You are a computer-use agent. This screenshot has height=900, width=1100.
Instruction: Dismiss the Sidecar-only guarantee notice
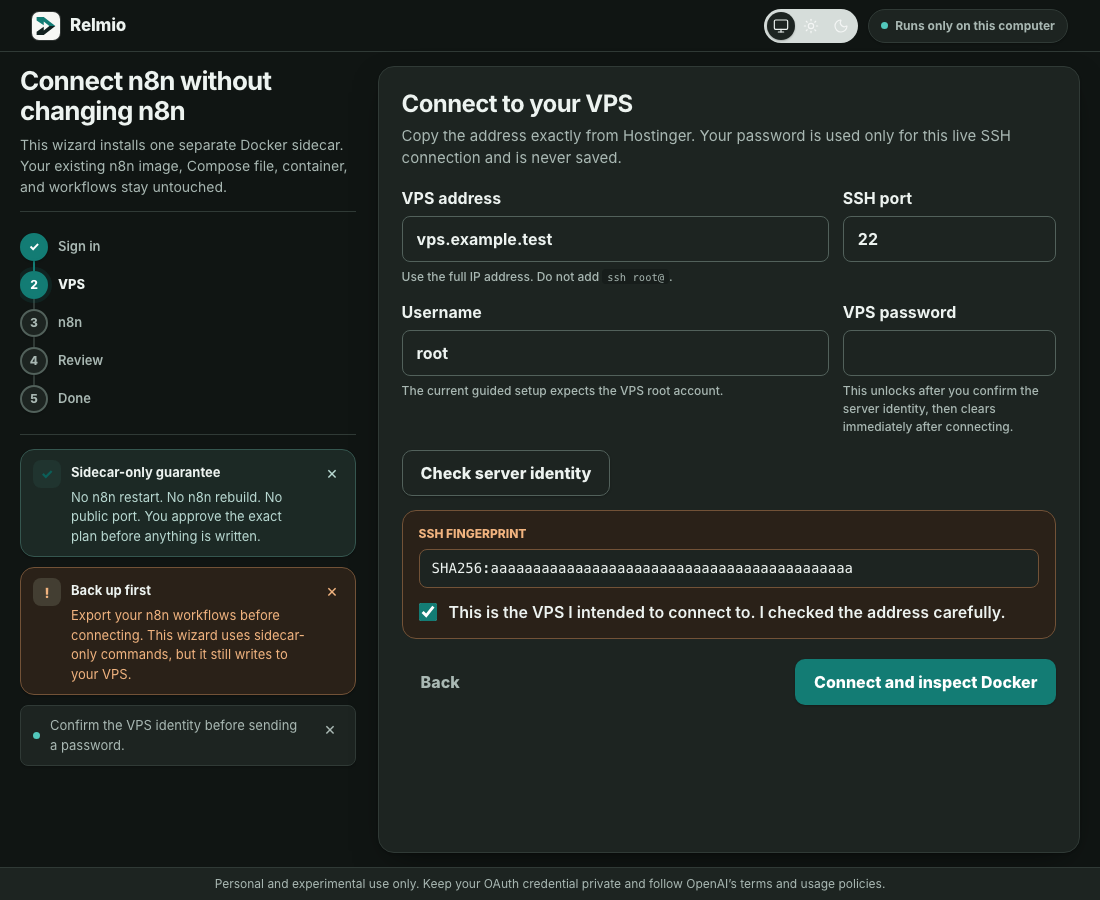tap(332, 474)
